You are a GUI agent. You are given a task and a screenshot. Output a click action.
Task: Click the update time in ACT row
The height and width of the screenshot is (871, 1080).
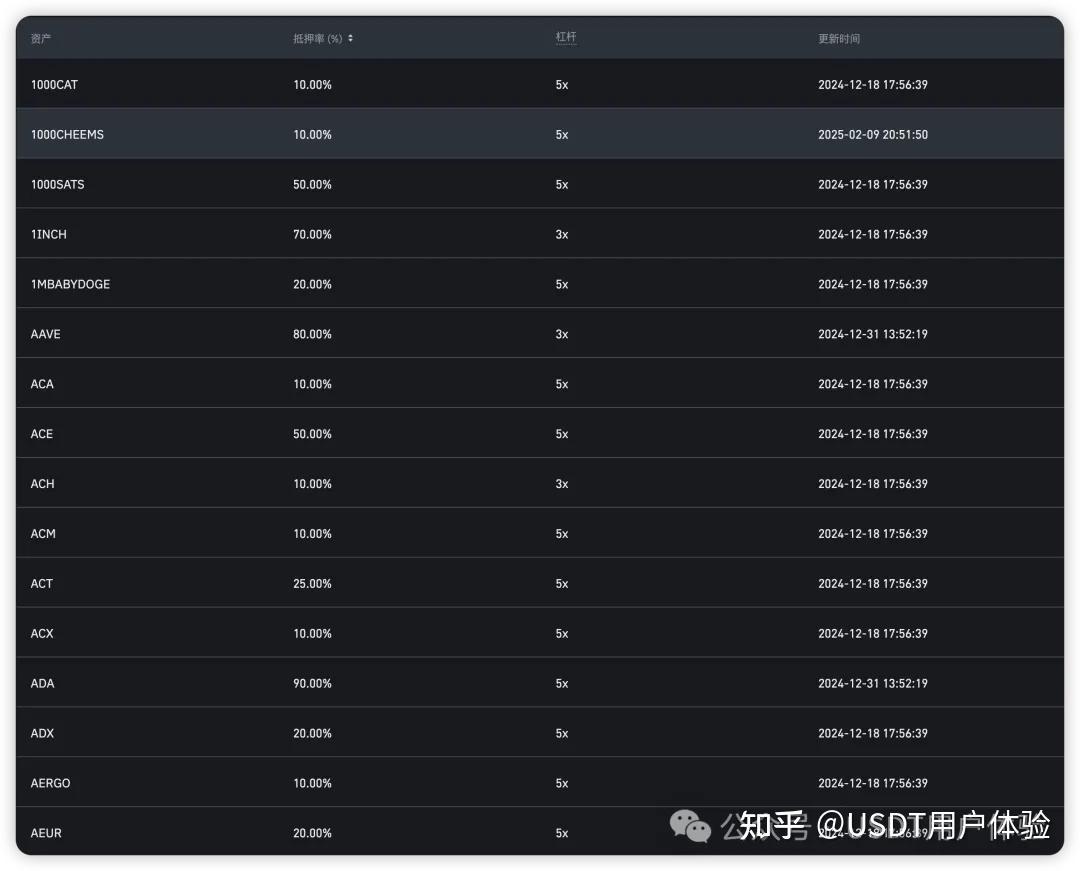click(873, 584)
